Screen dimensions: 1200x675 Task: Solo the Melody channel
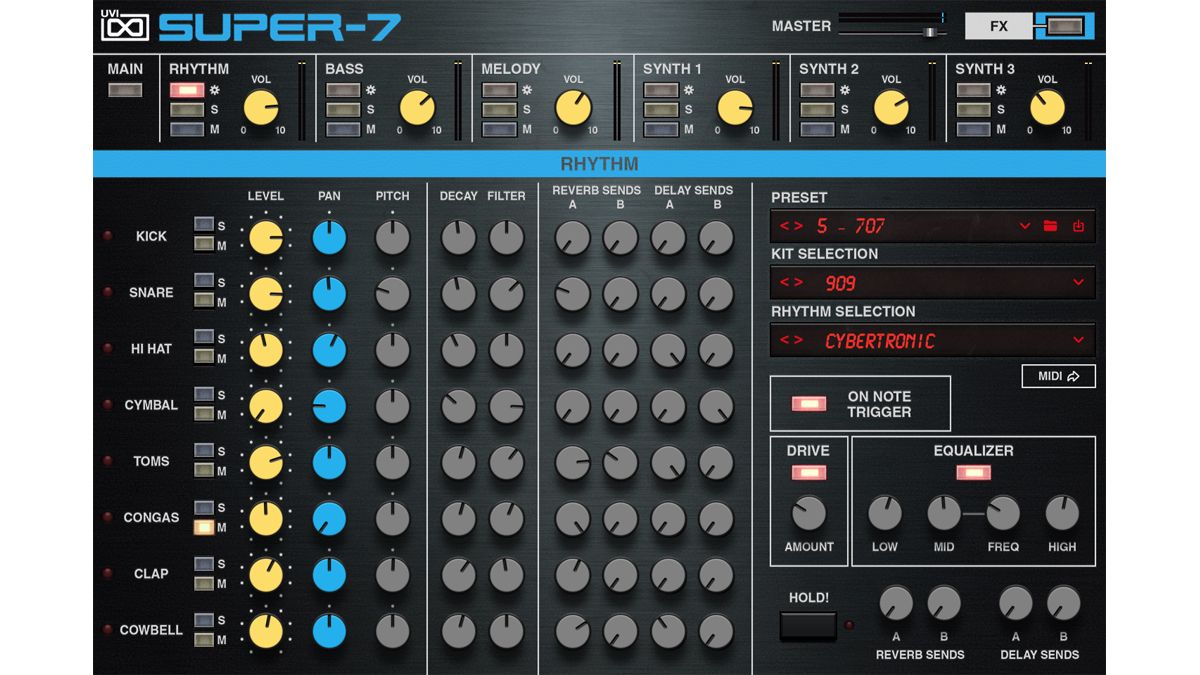[498, 110]
